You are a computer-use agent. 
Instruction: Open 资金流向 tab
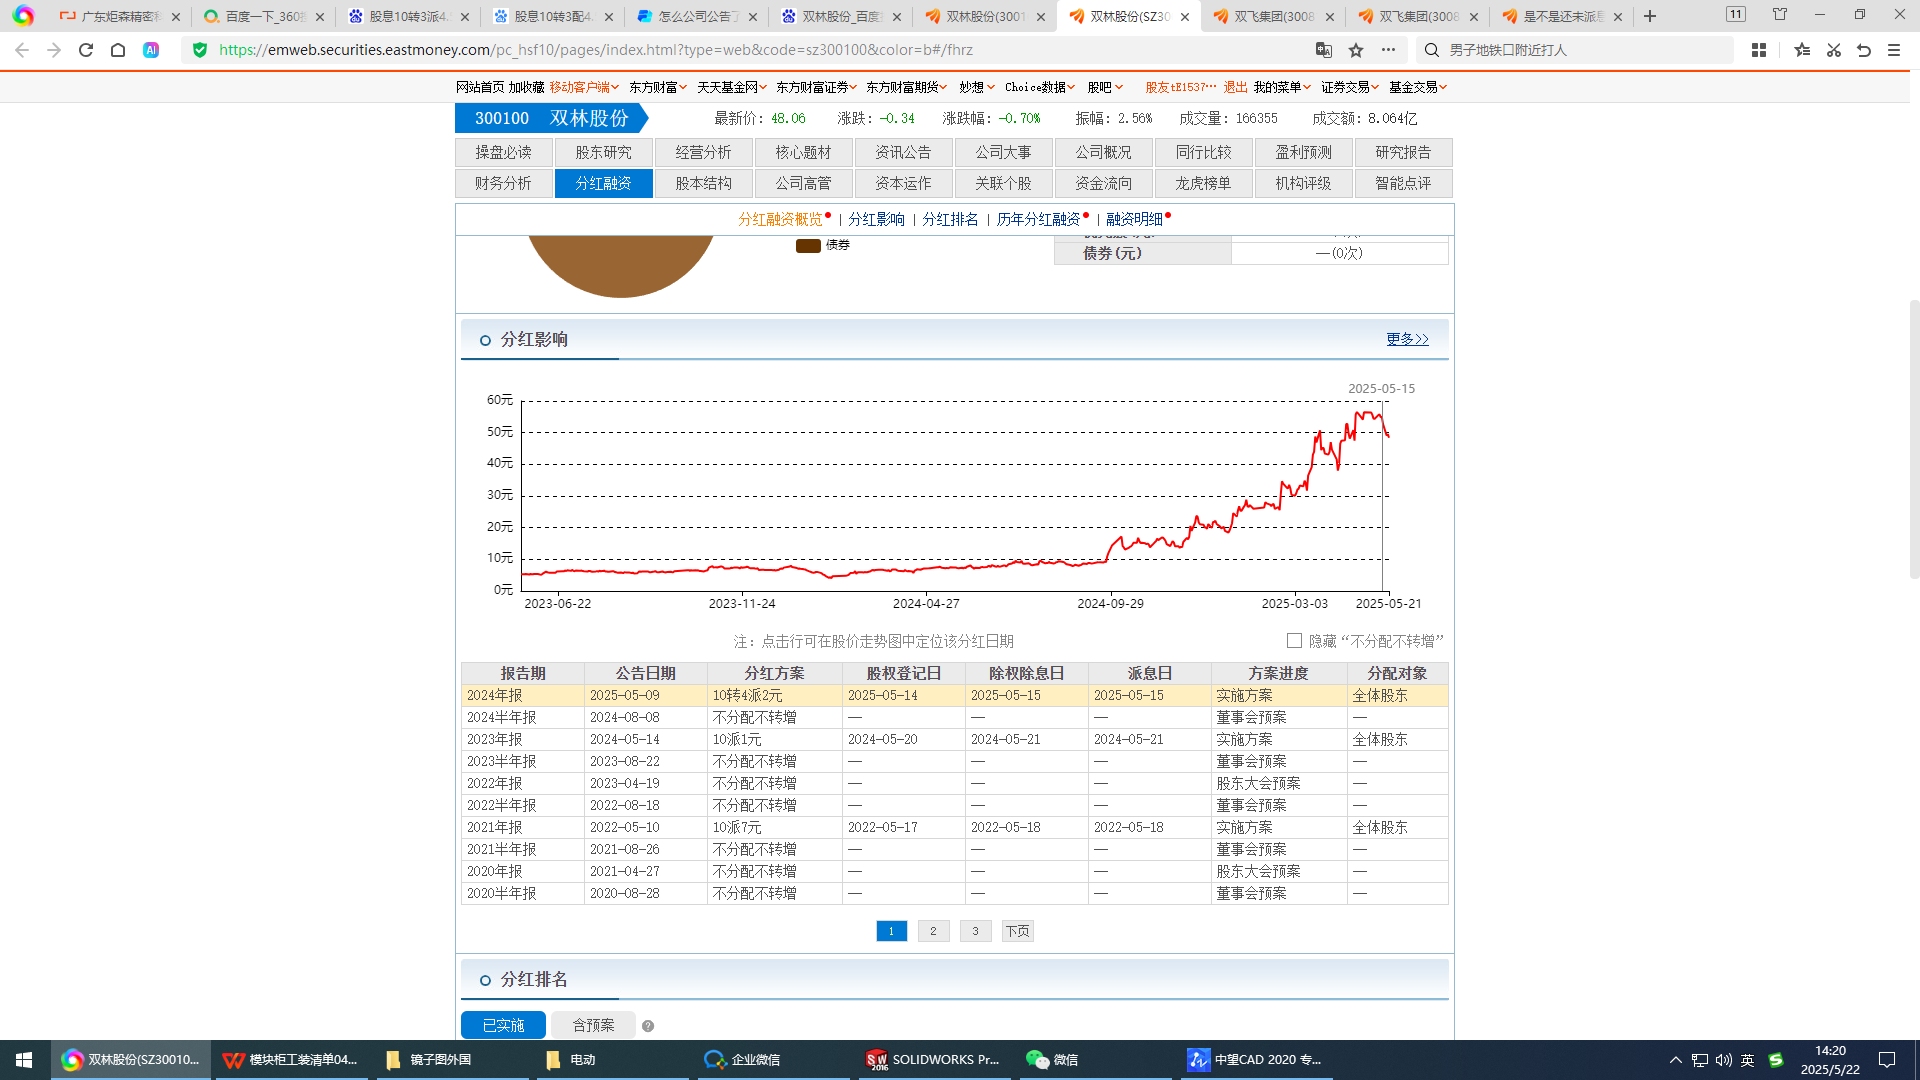click(x=1103, y=184)
